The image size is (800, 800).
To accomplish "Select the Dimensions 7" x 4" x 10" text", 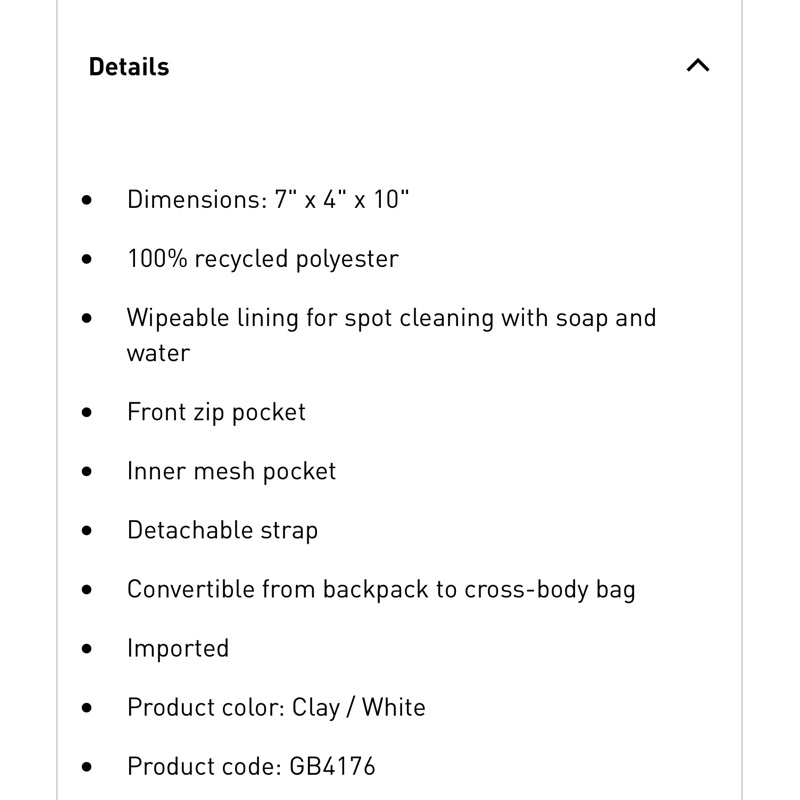I will point(268,199).
